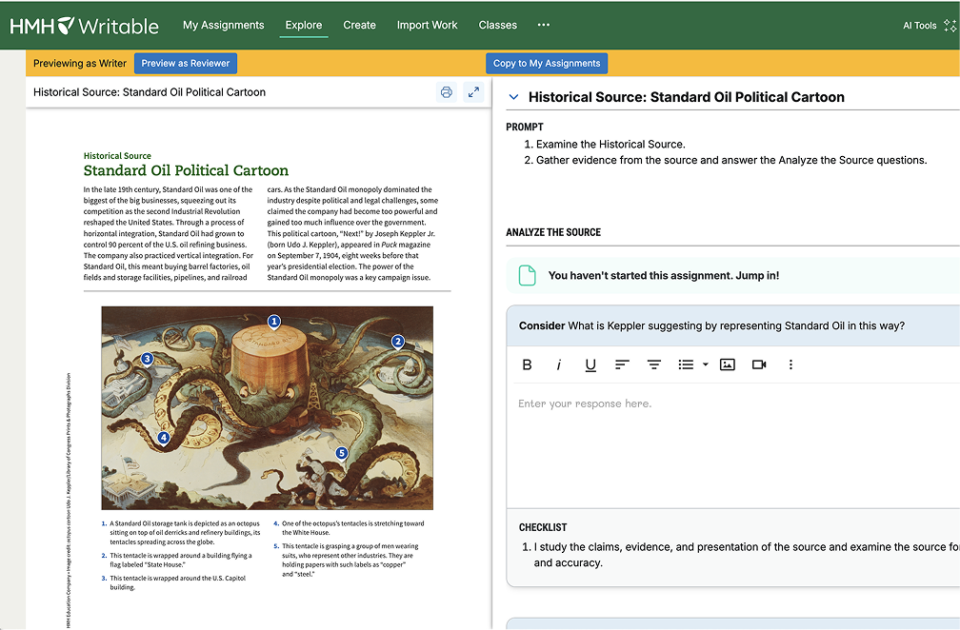Expand the source document to fullscreen

[473, 92]
